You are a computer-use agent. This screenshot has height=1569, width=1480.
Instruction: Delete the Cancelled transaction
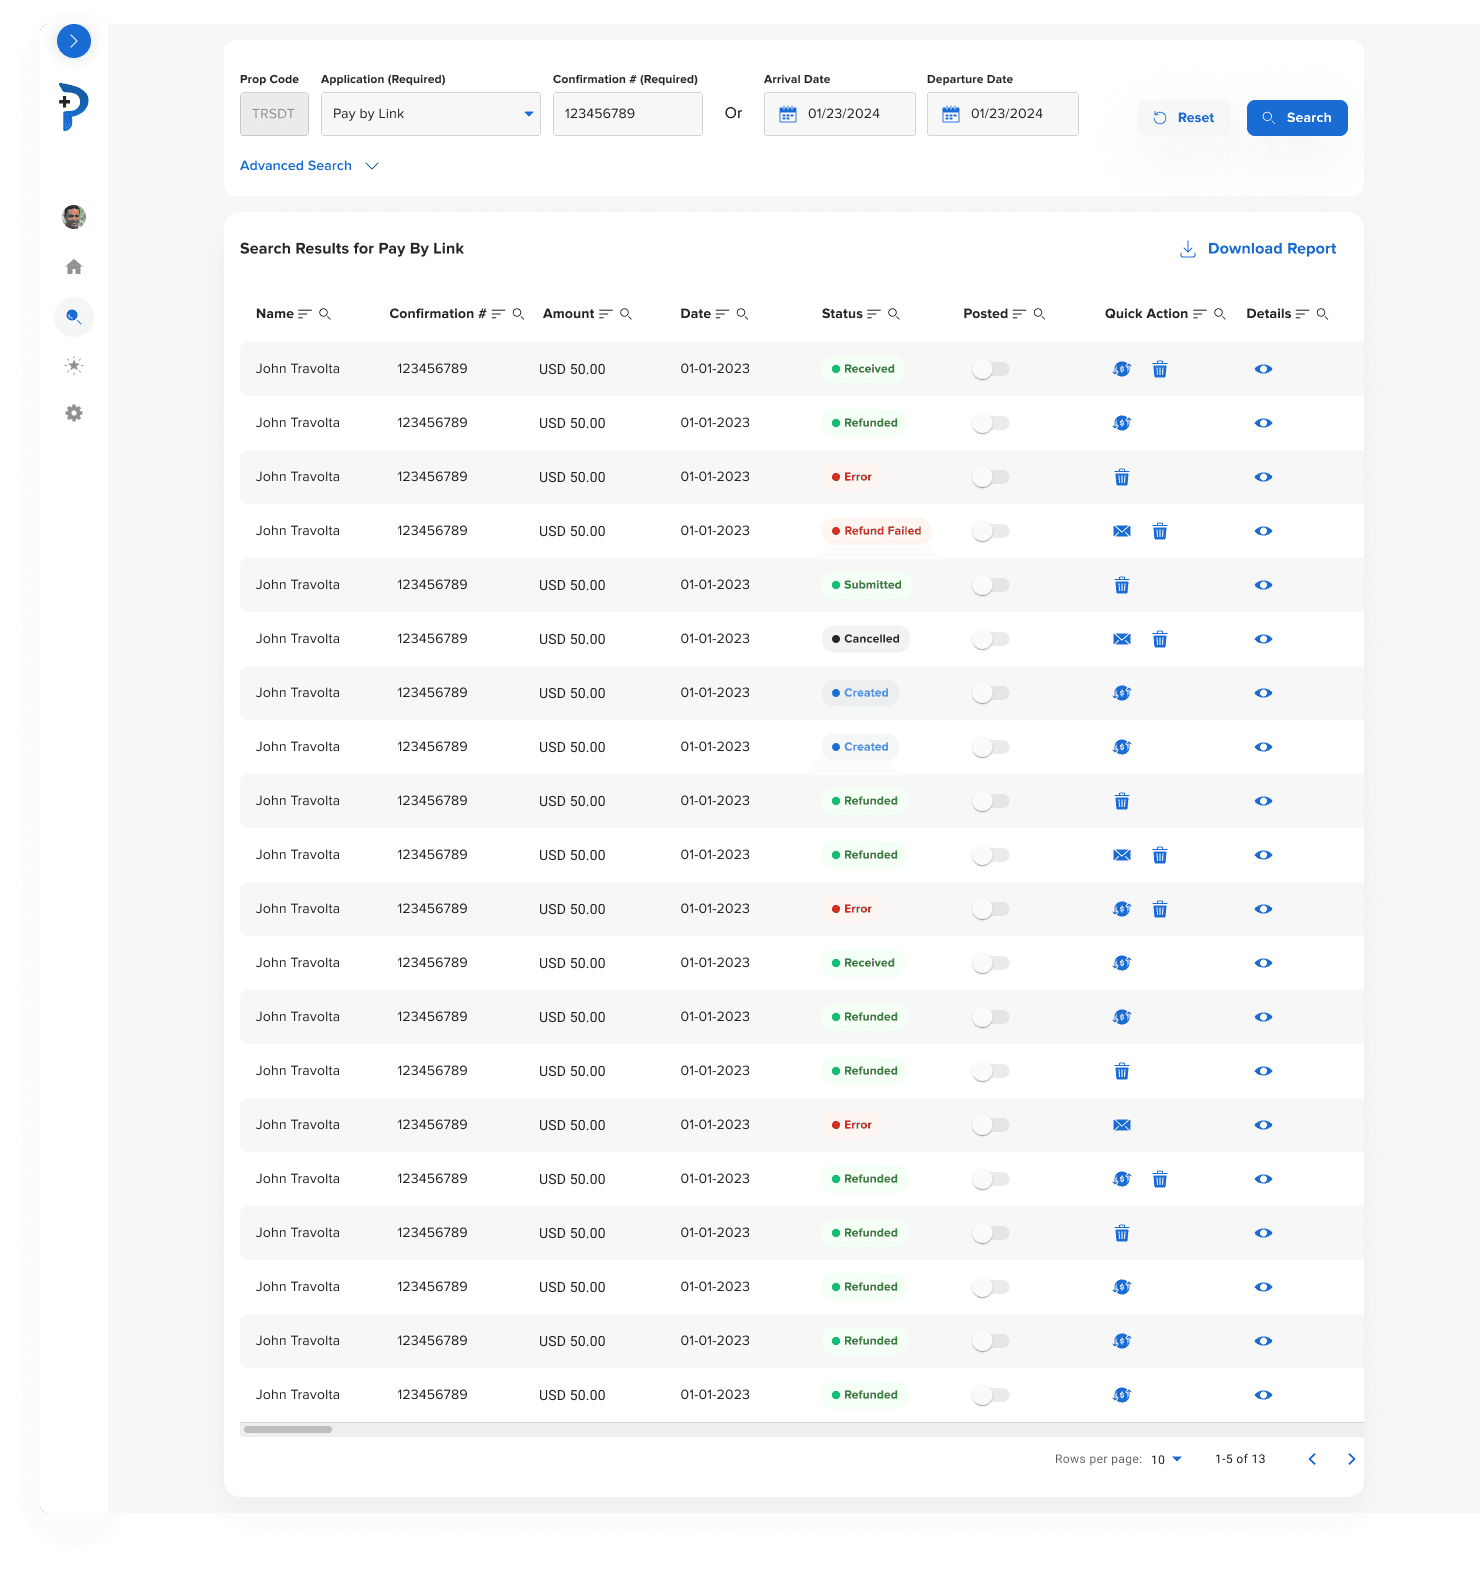click(x=1160, y=639)
